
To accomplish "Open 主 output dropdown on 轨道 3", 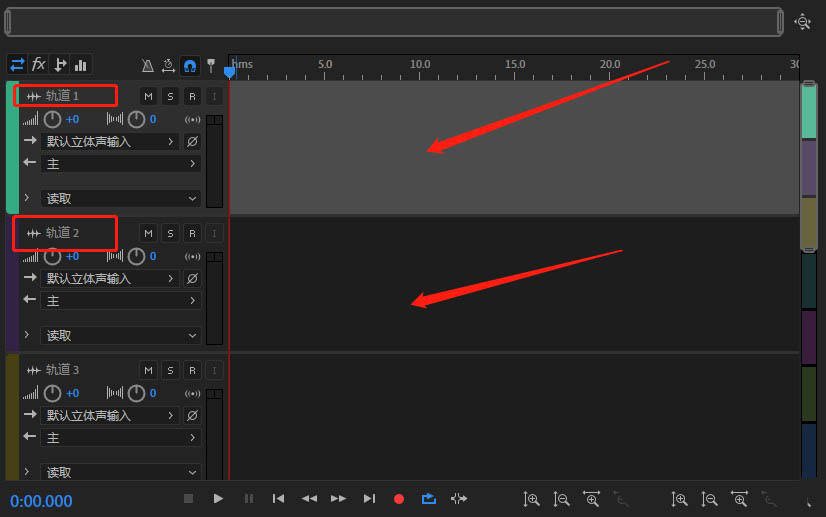I will [x=121, y=438].
